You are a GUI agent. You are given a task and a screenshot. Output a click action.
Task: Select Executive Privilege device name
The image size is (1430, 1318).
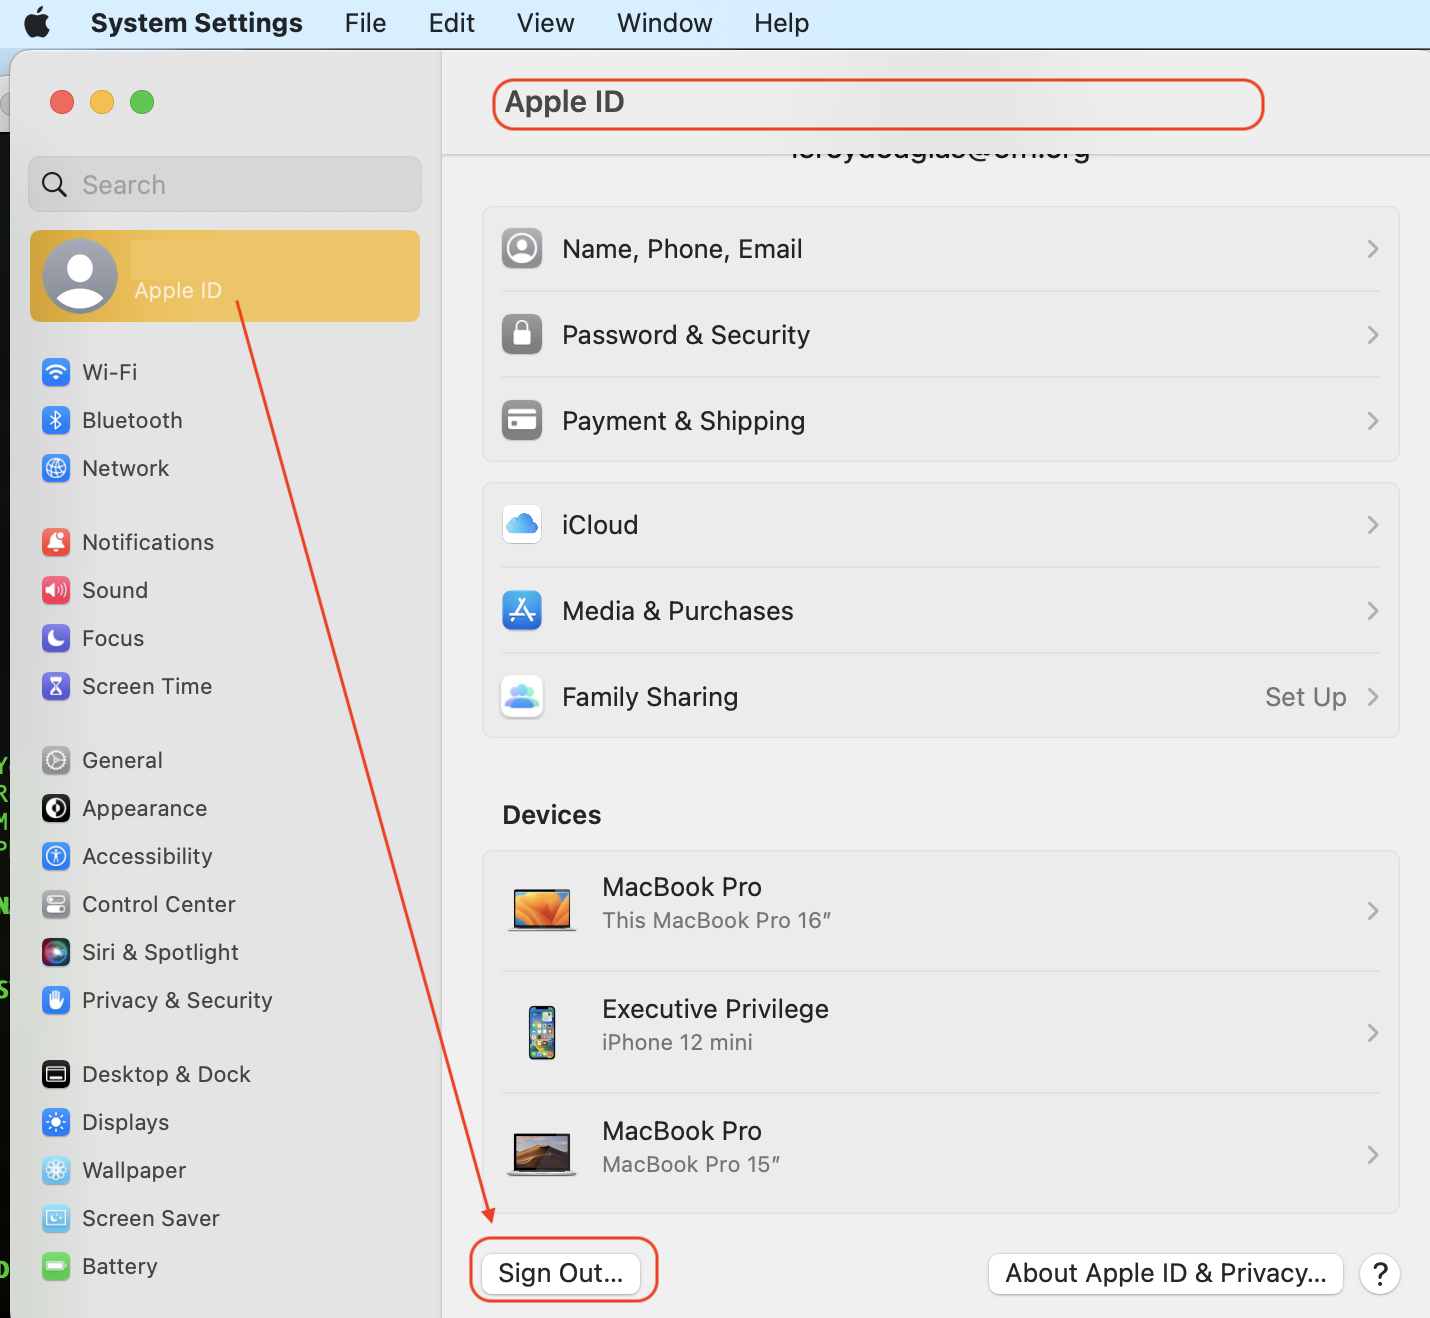(x=715, y=1009)
